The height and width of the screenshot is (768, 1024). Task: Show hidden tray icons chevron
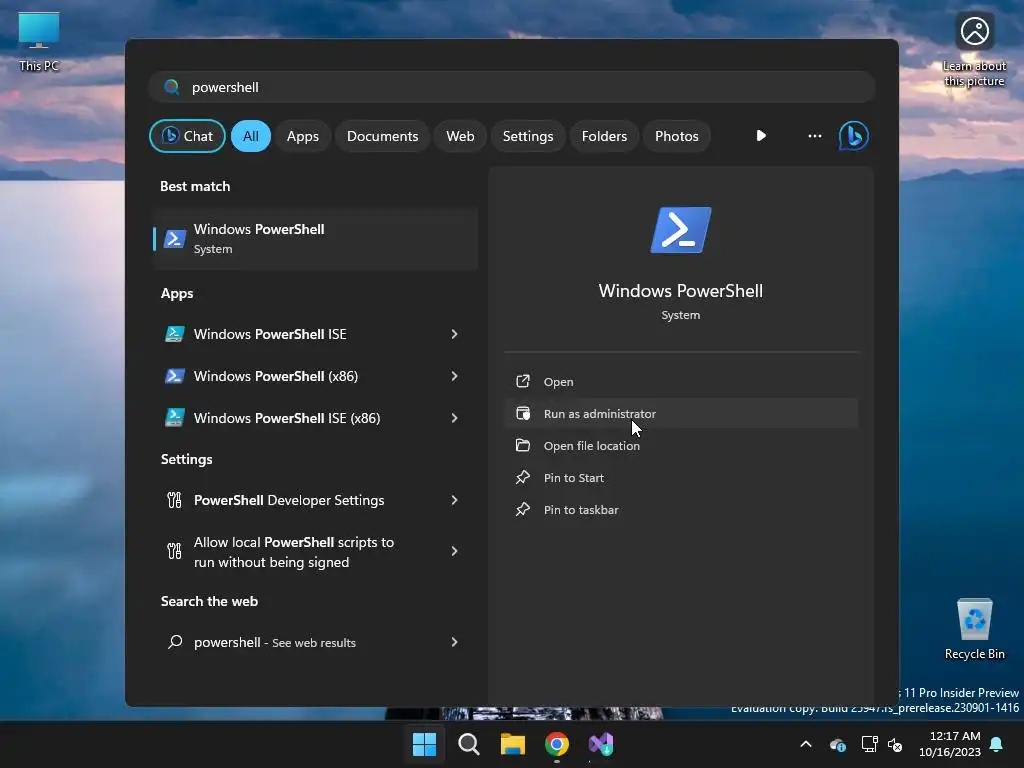(x=806, y=744)
